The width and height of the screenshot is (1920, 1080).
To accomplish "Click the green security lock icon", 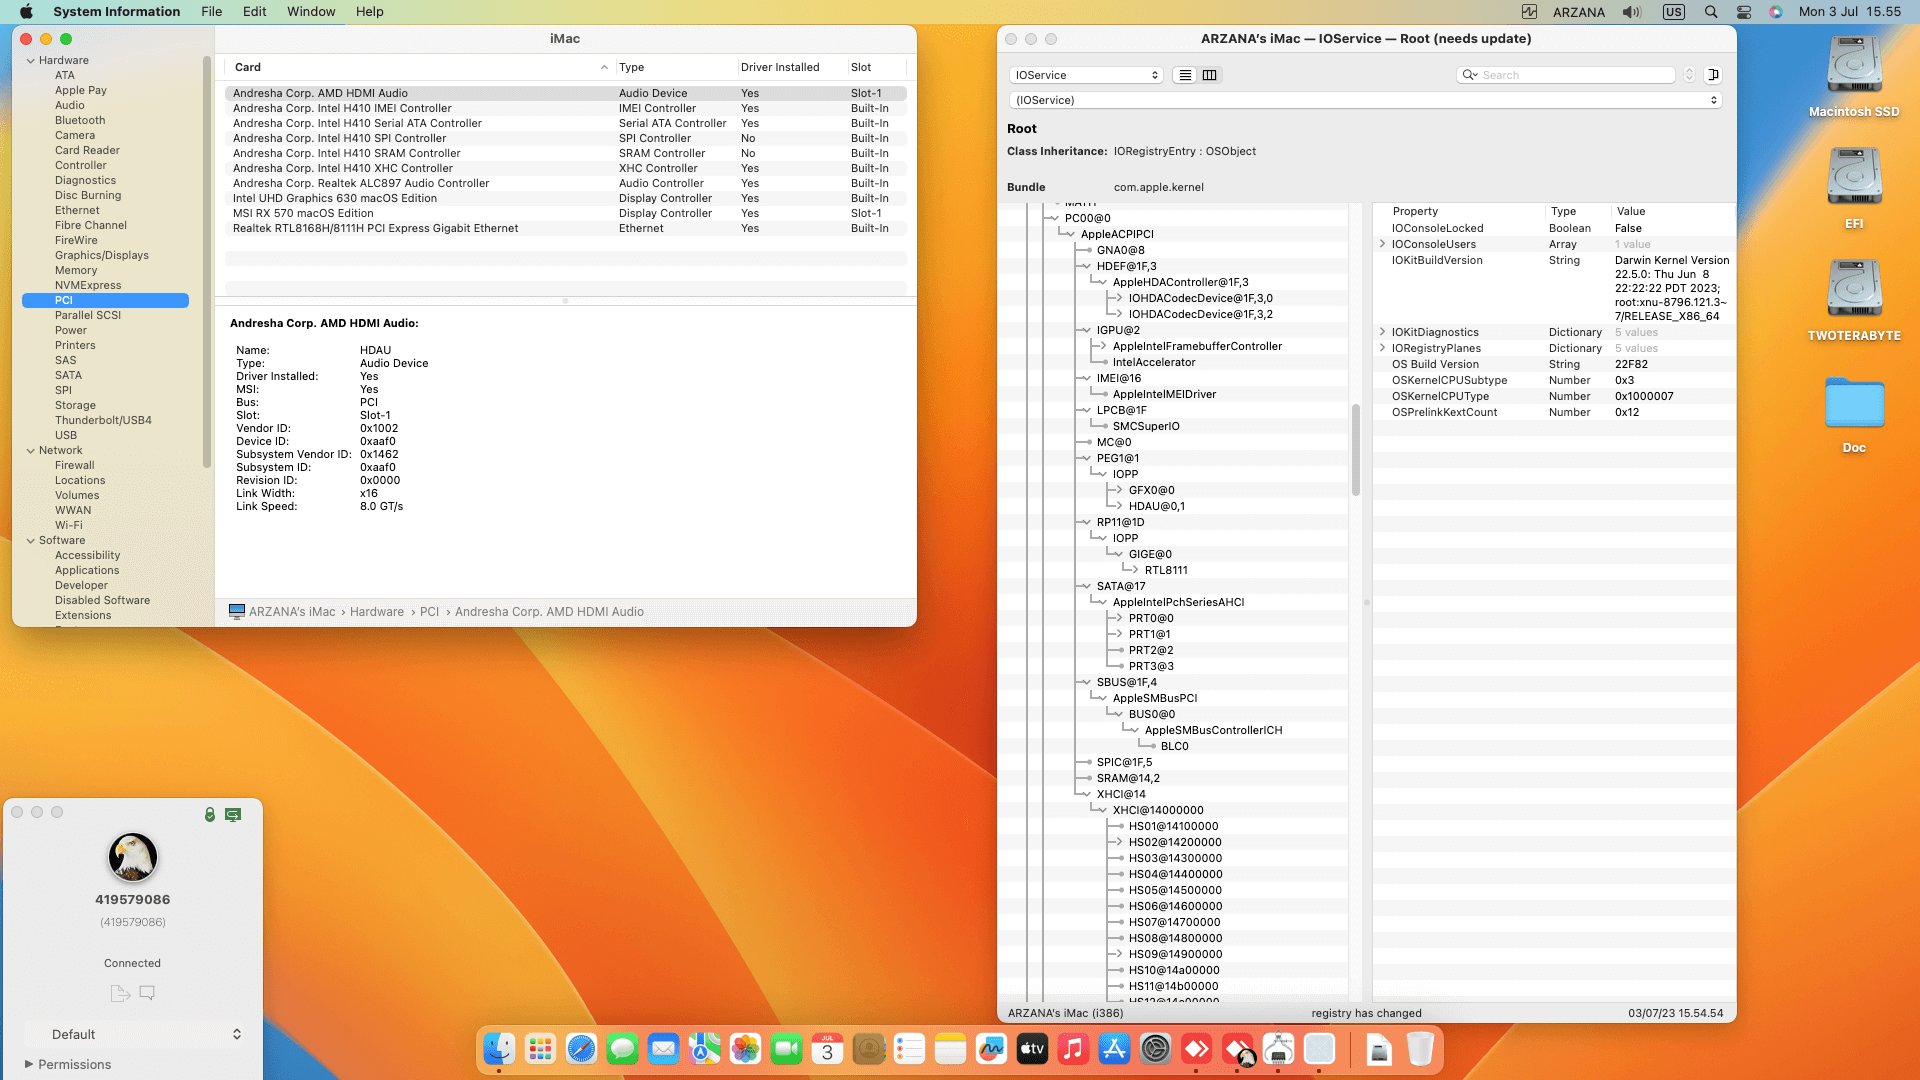I will point(210,815).
